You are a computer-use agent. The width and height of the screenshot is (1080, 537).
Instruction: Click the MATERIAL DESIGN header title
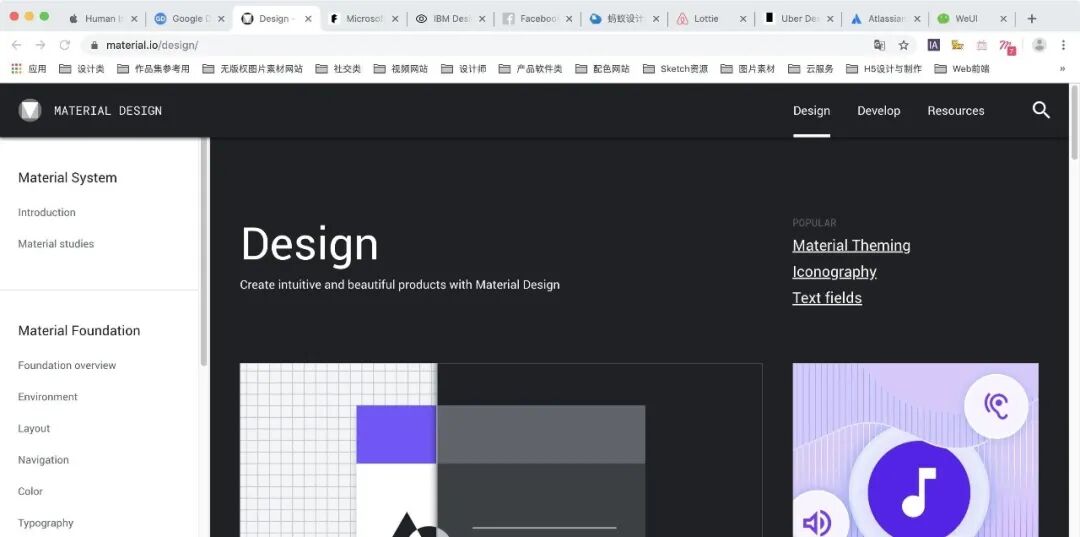tap(108, 111)
